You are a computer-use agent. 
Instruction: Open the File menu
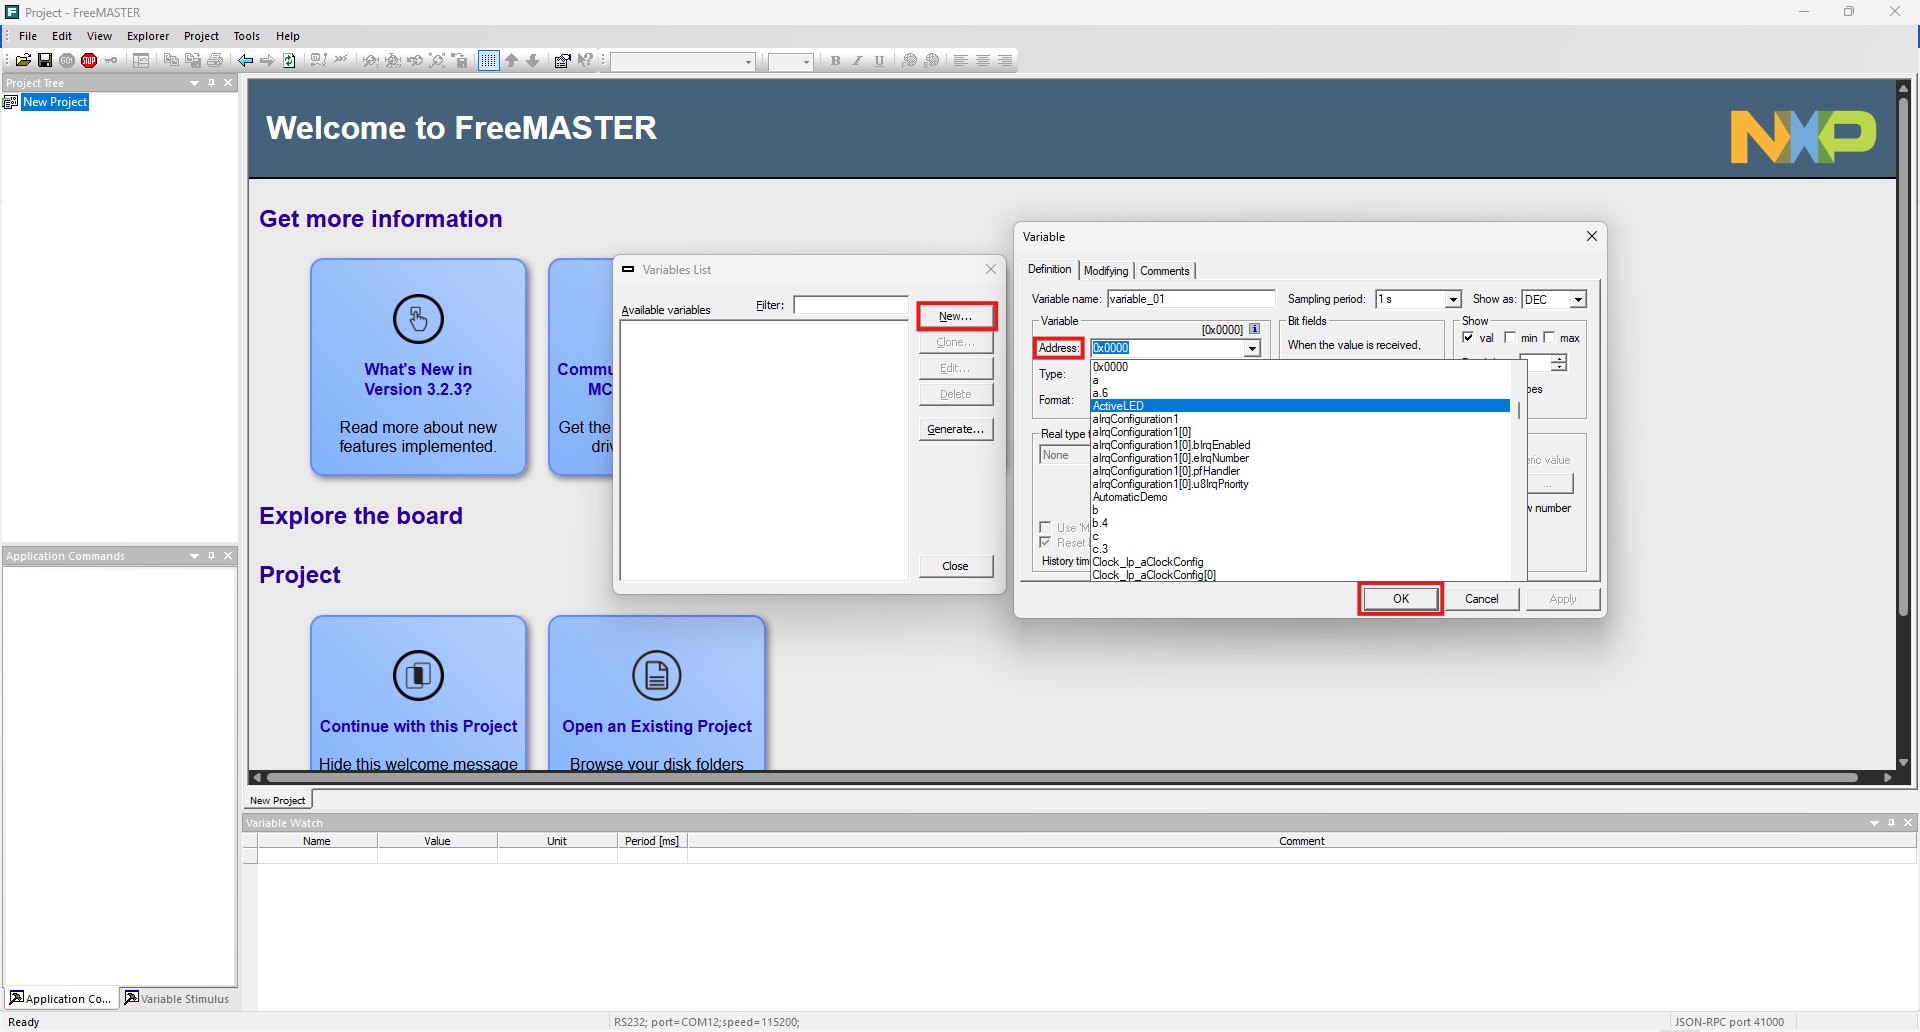point(28,36)
